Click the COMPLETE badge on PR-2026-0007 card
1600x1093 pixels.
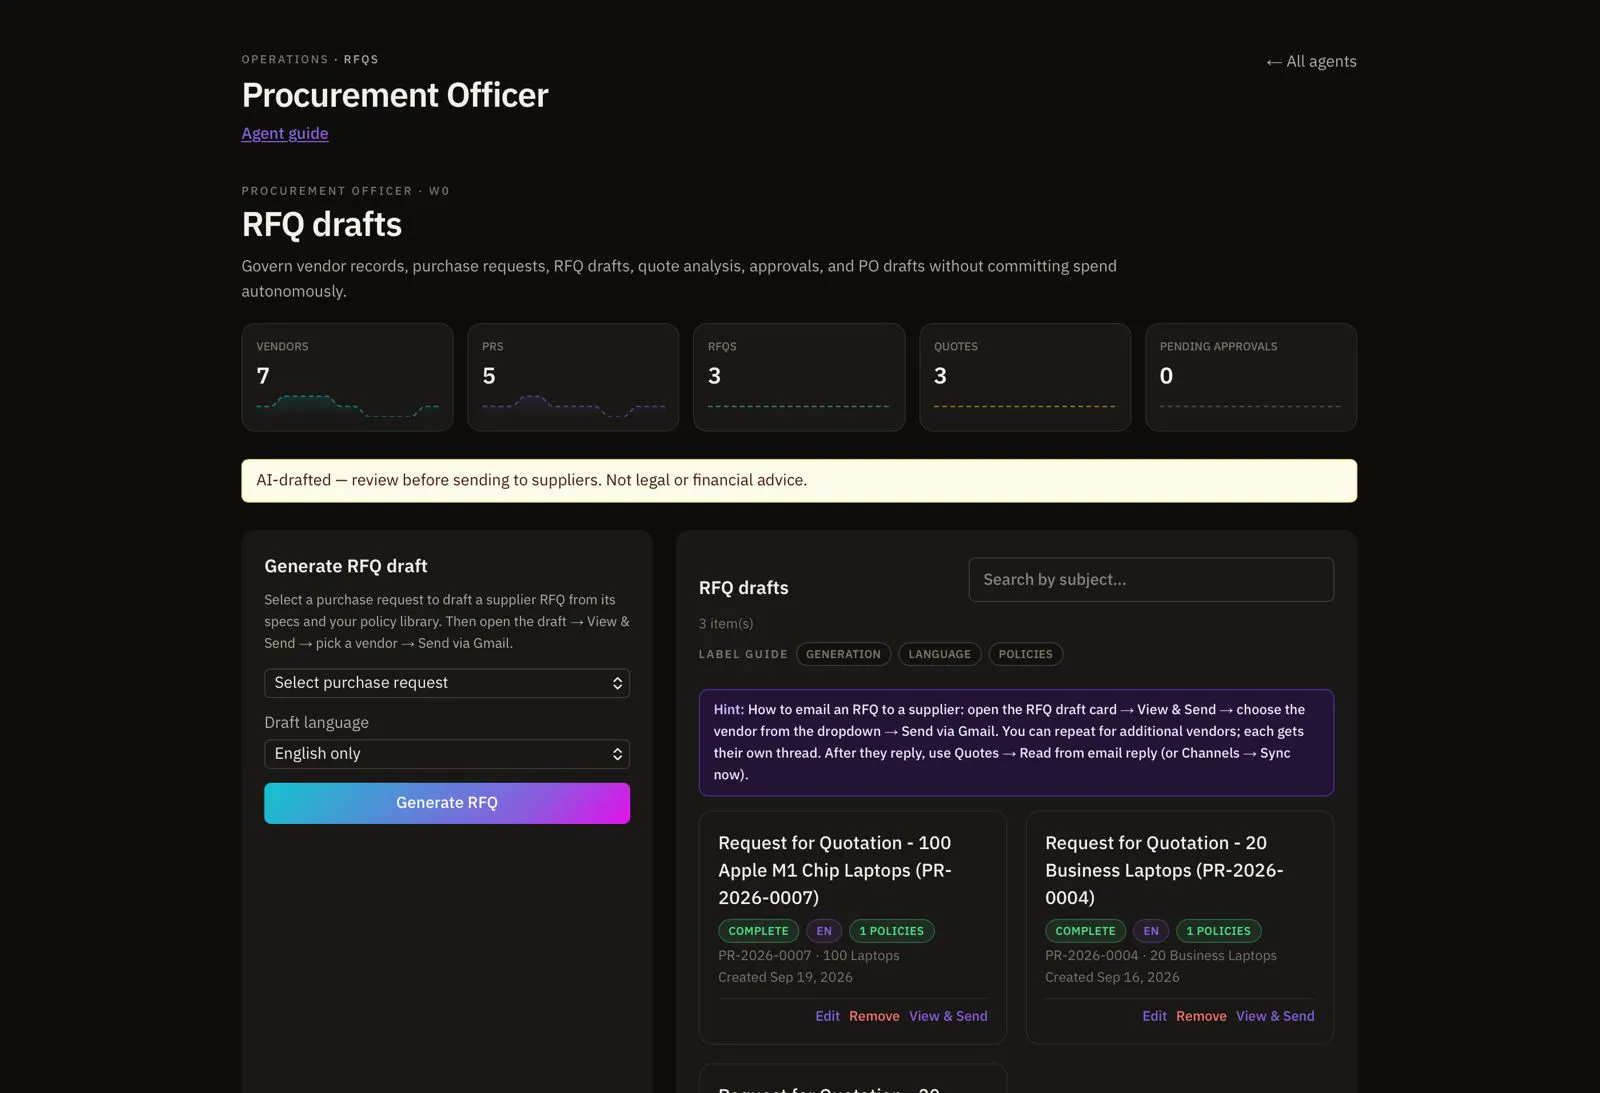758,931
